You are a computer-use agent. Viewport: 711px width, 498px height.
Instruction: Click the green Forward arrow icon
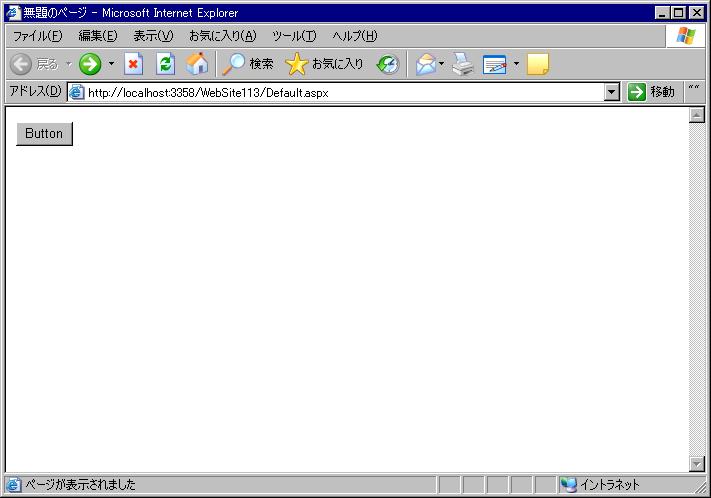pyautogui.click(x=90, y=64)
